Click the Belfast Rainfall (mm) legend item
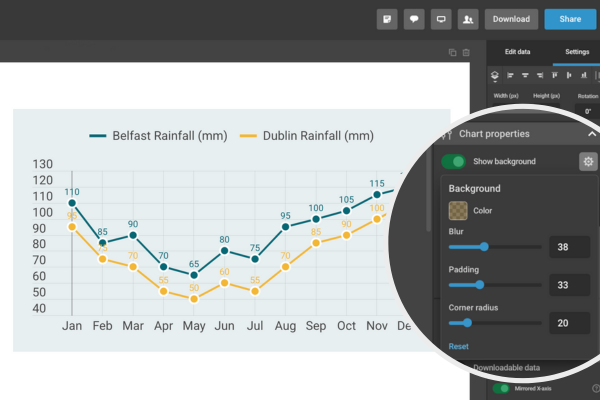Screen dimensions: 600x400 click(x=158, y=136)
